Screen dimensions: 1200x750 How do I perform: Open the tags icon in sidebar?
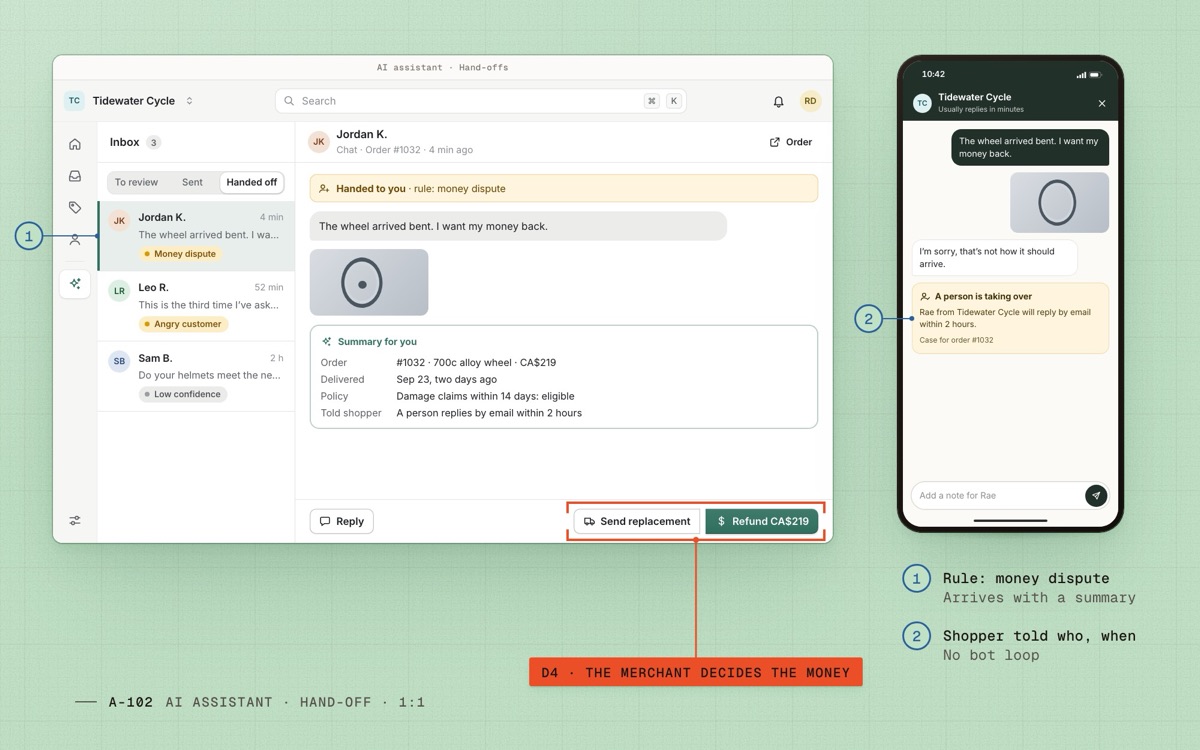[x=75, y=208]
